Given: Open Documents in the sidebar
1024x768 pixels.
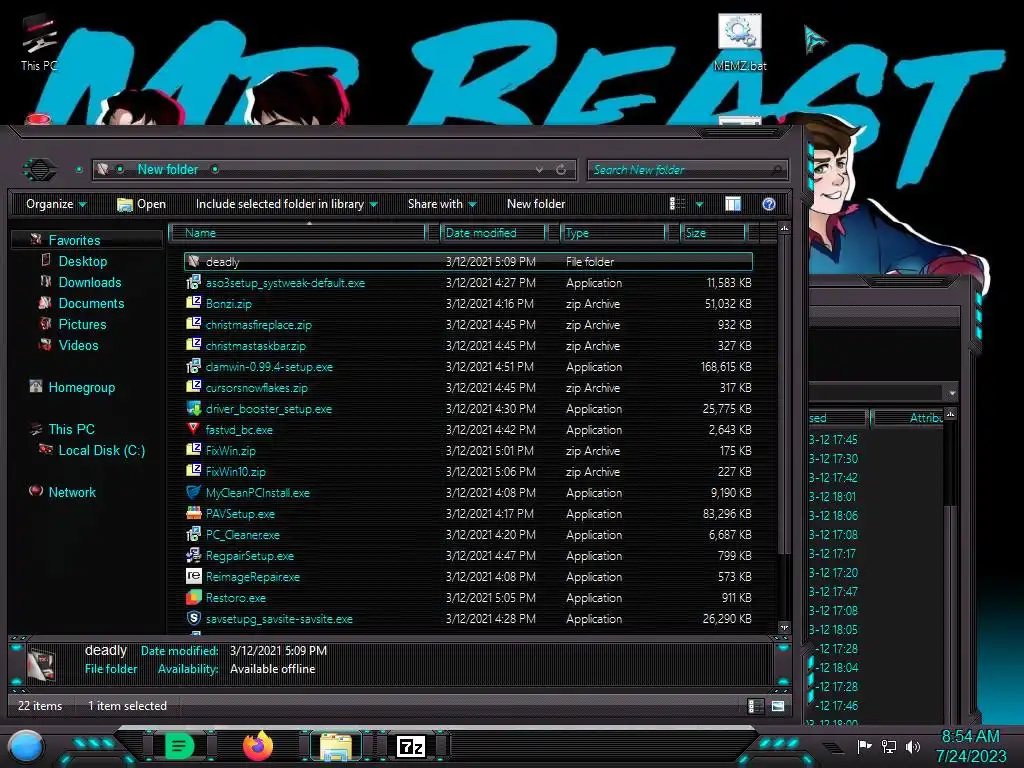Looking at the screenshot, I should click(x=91, y=303).
